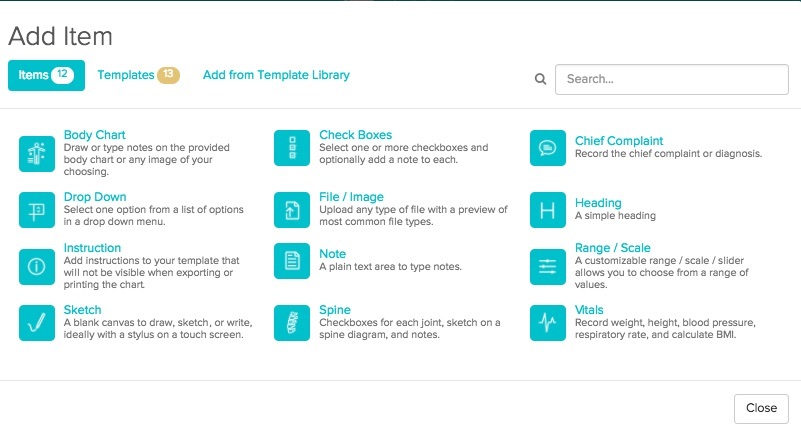
Task: Select the Heading 'H' icon
Action: (548, 210)
